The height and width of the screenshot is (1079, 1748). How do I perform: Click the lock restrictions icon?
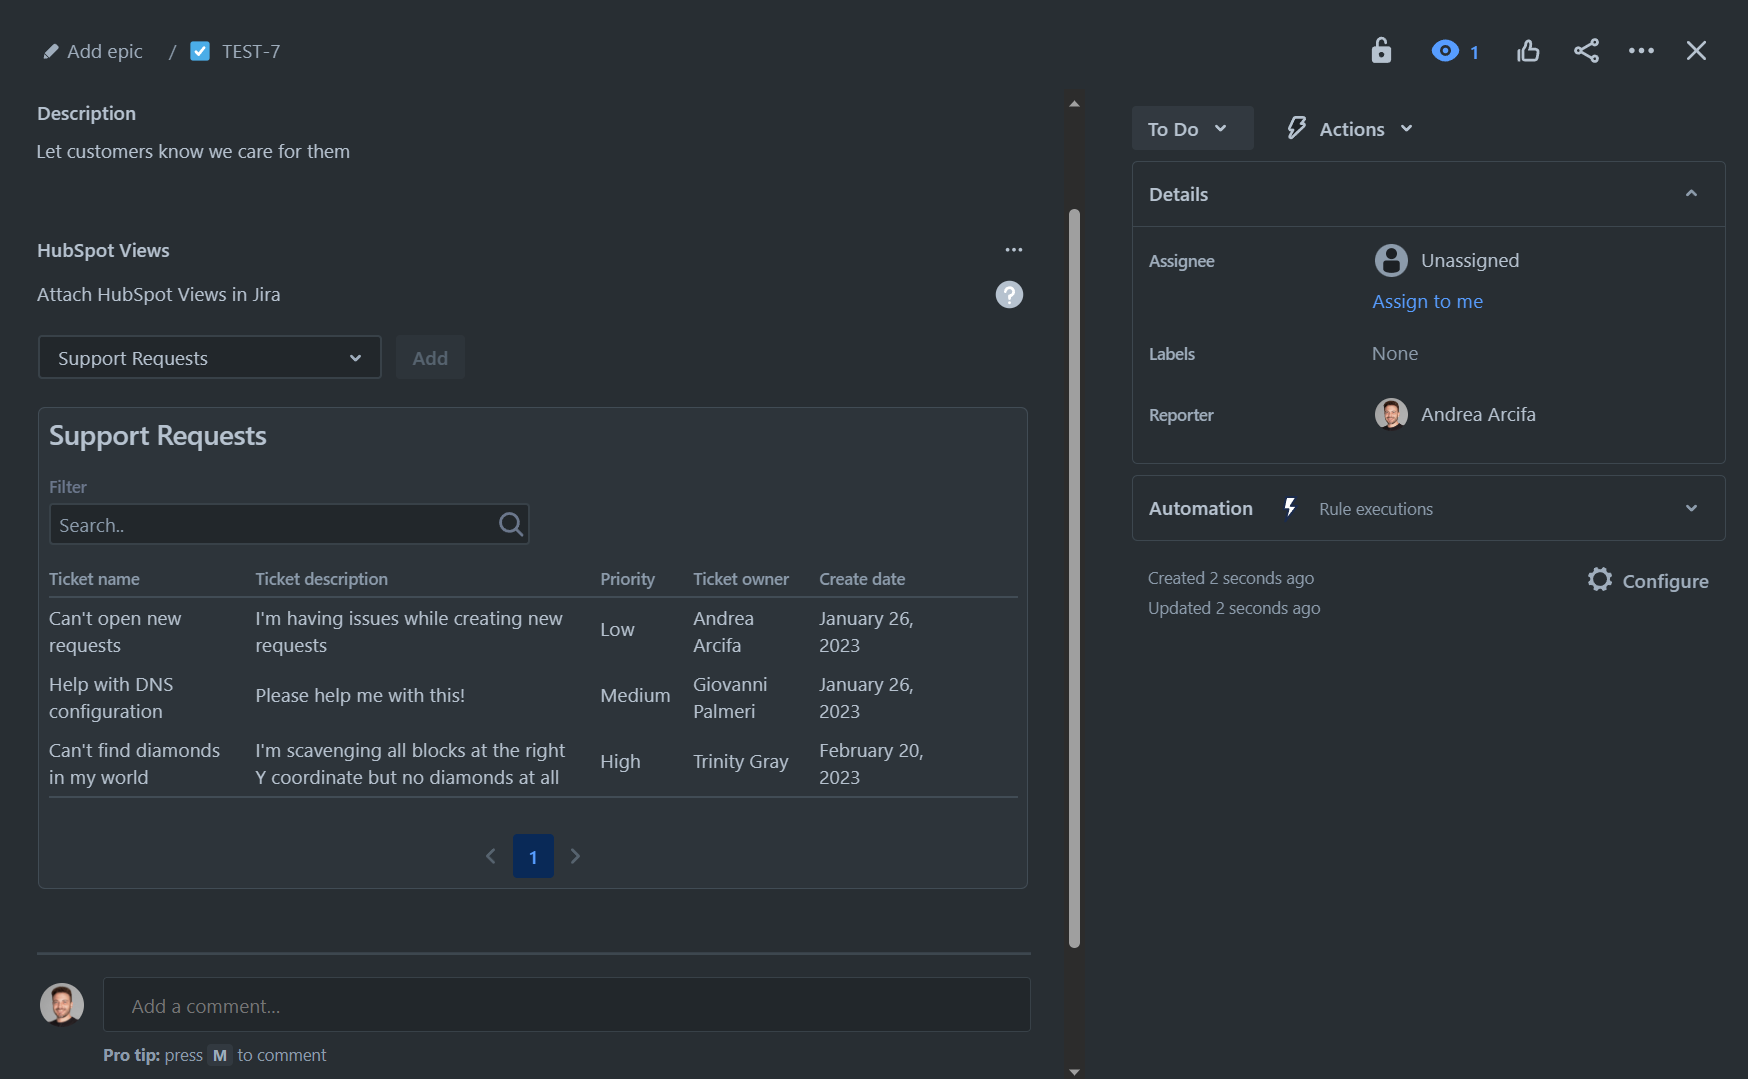click(1381, 50)
